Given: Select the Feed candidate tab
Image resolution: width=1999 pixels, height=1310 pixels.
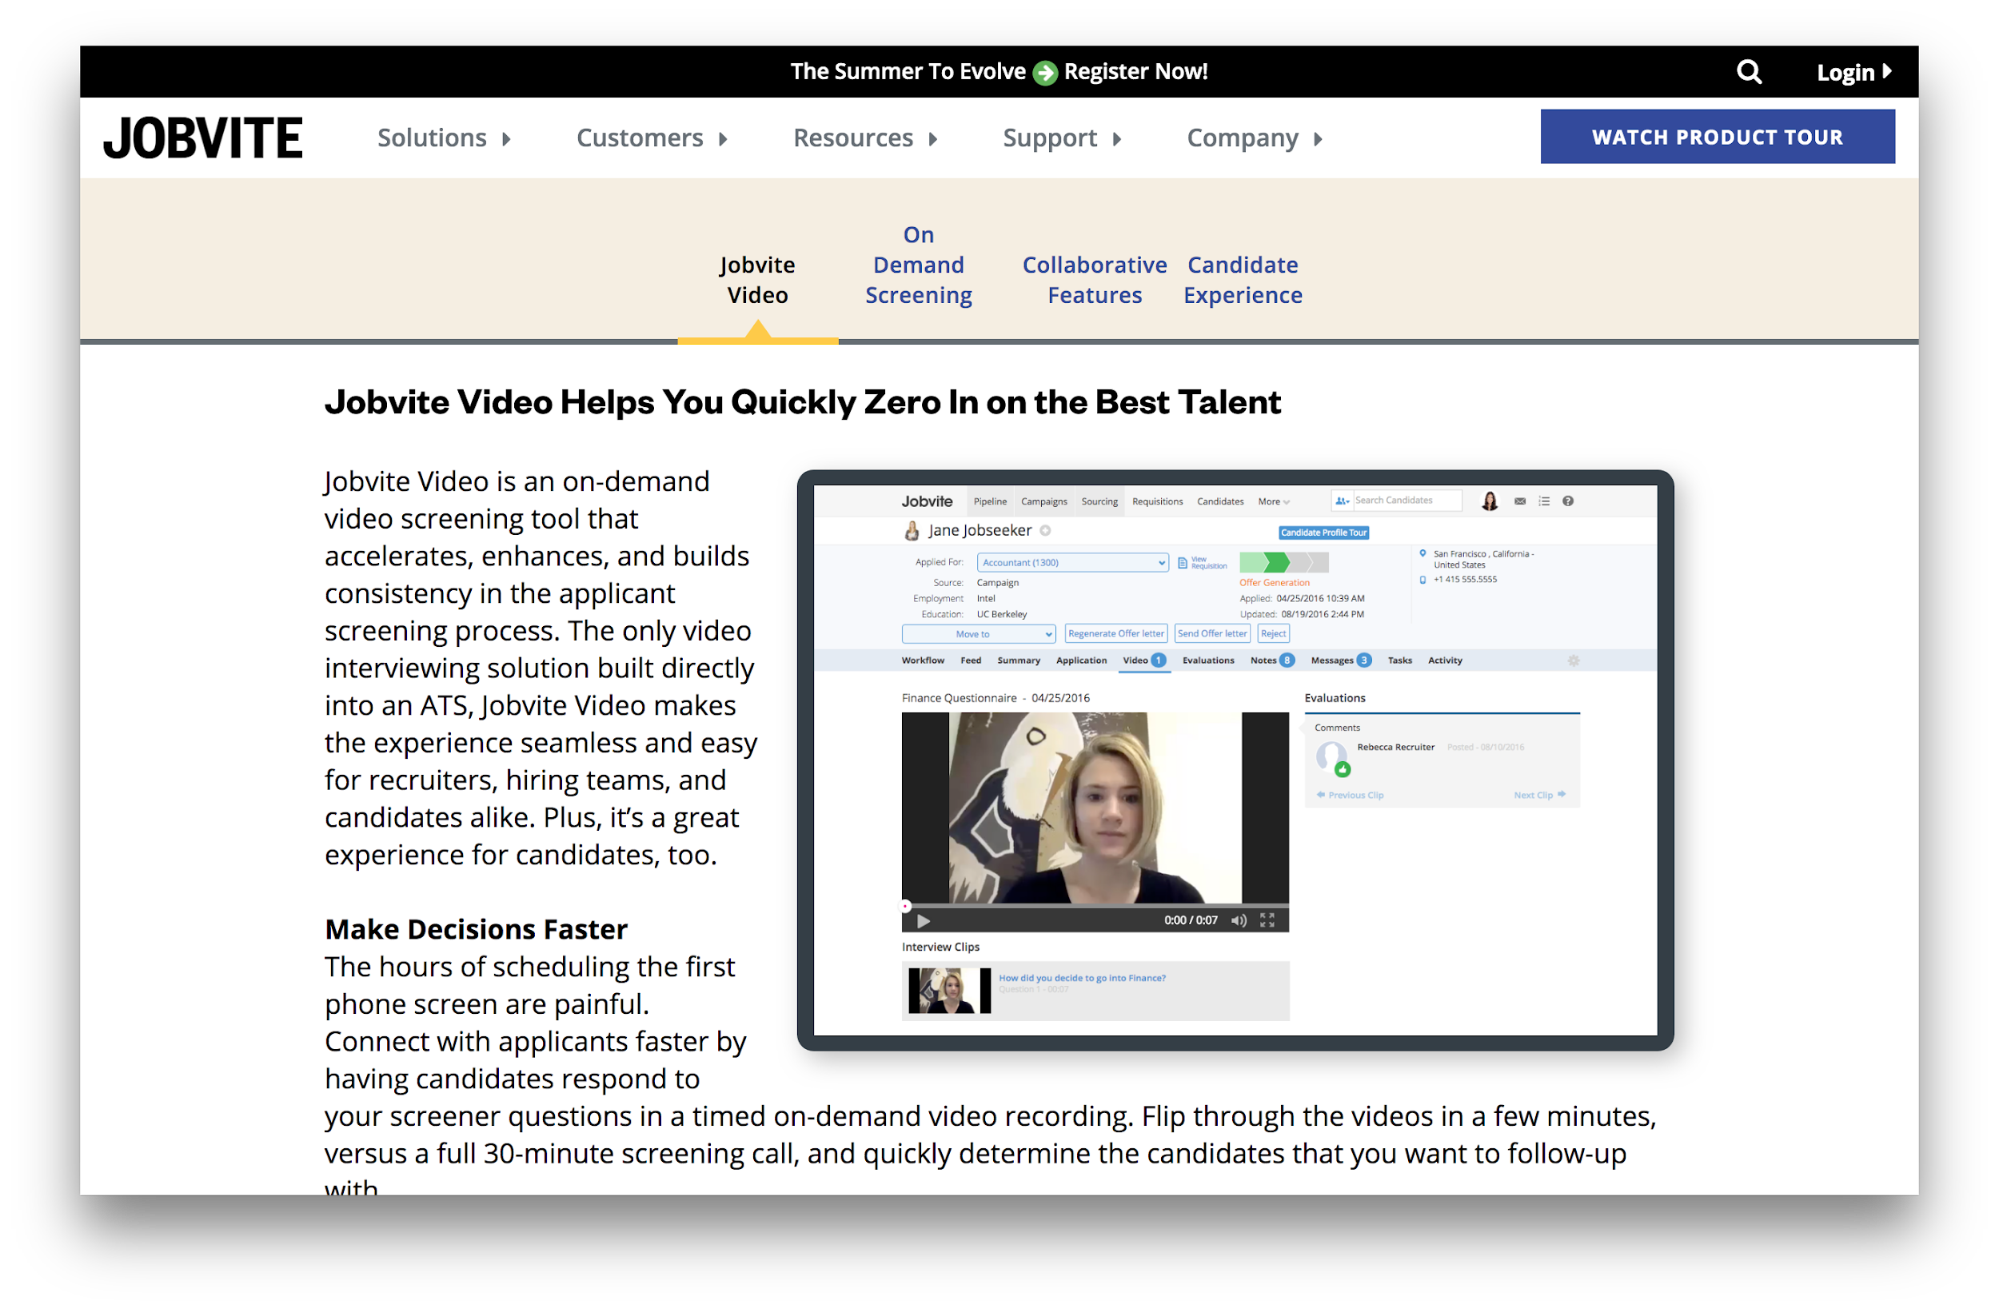Looking at the screenshot, I should (x=970, y=661).
